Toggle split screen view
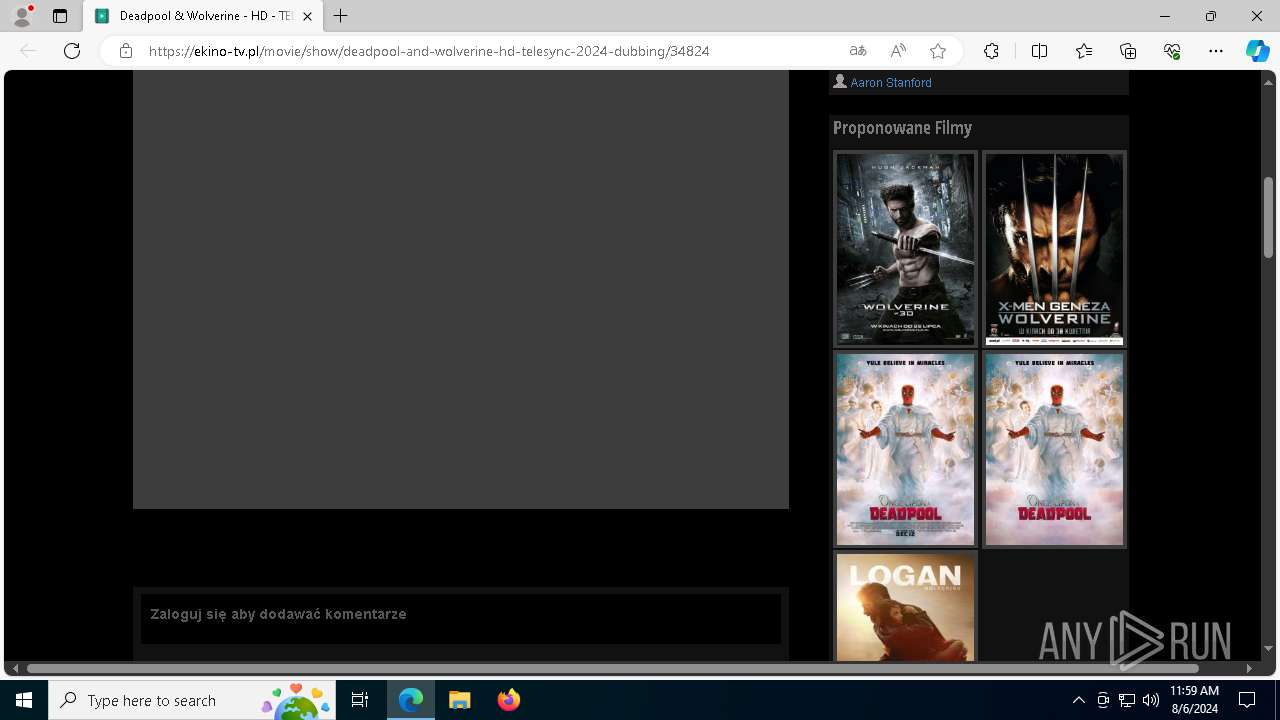 (1039, 51)
